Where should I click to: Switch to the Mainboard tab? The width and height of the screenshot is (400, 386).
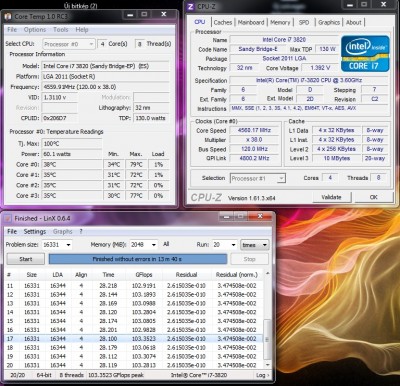[251, 22]
